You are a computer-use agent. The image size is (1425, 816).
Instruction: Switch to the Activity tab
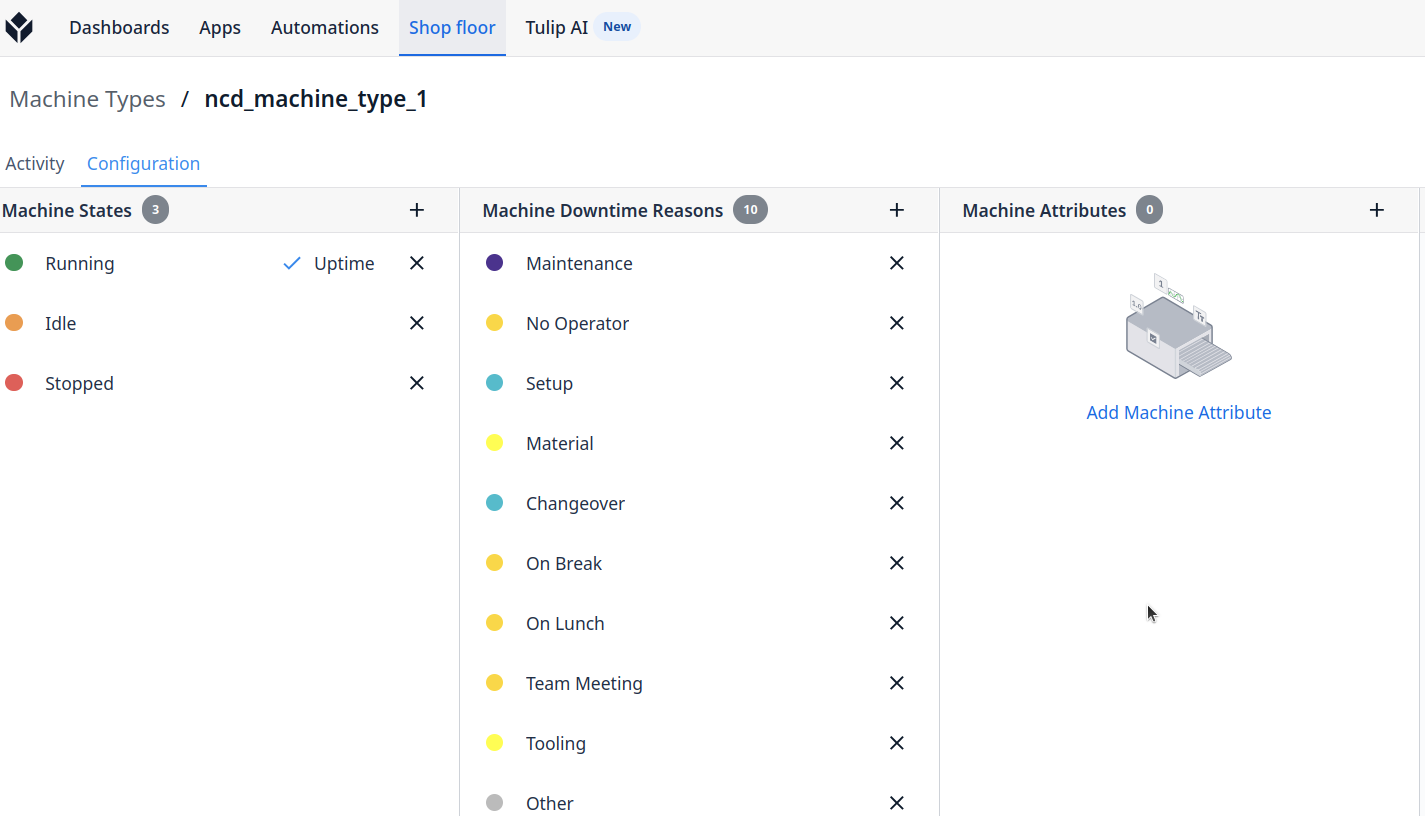(35, 164)
